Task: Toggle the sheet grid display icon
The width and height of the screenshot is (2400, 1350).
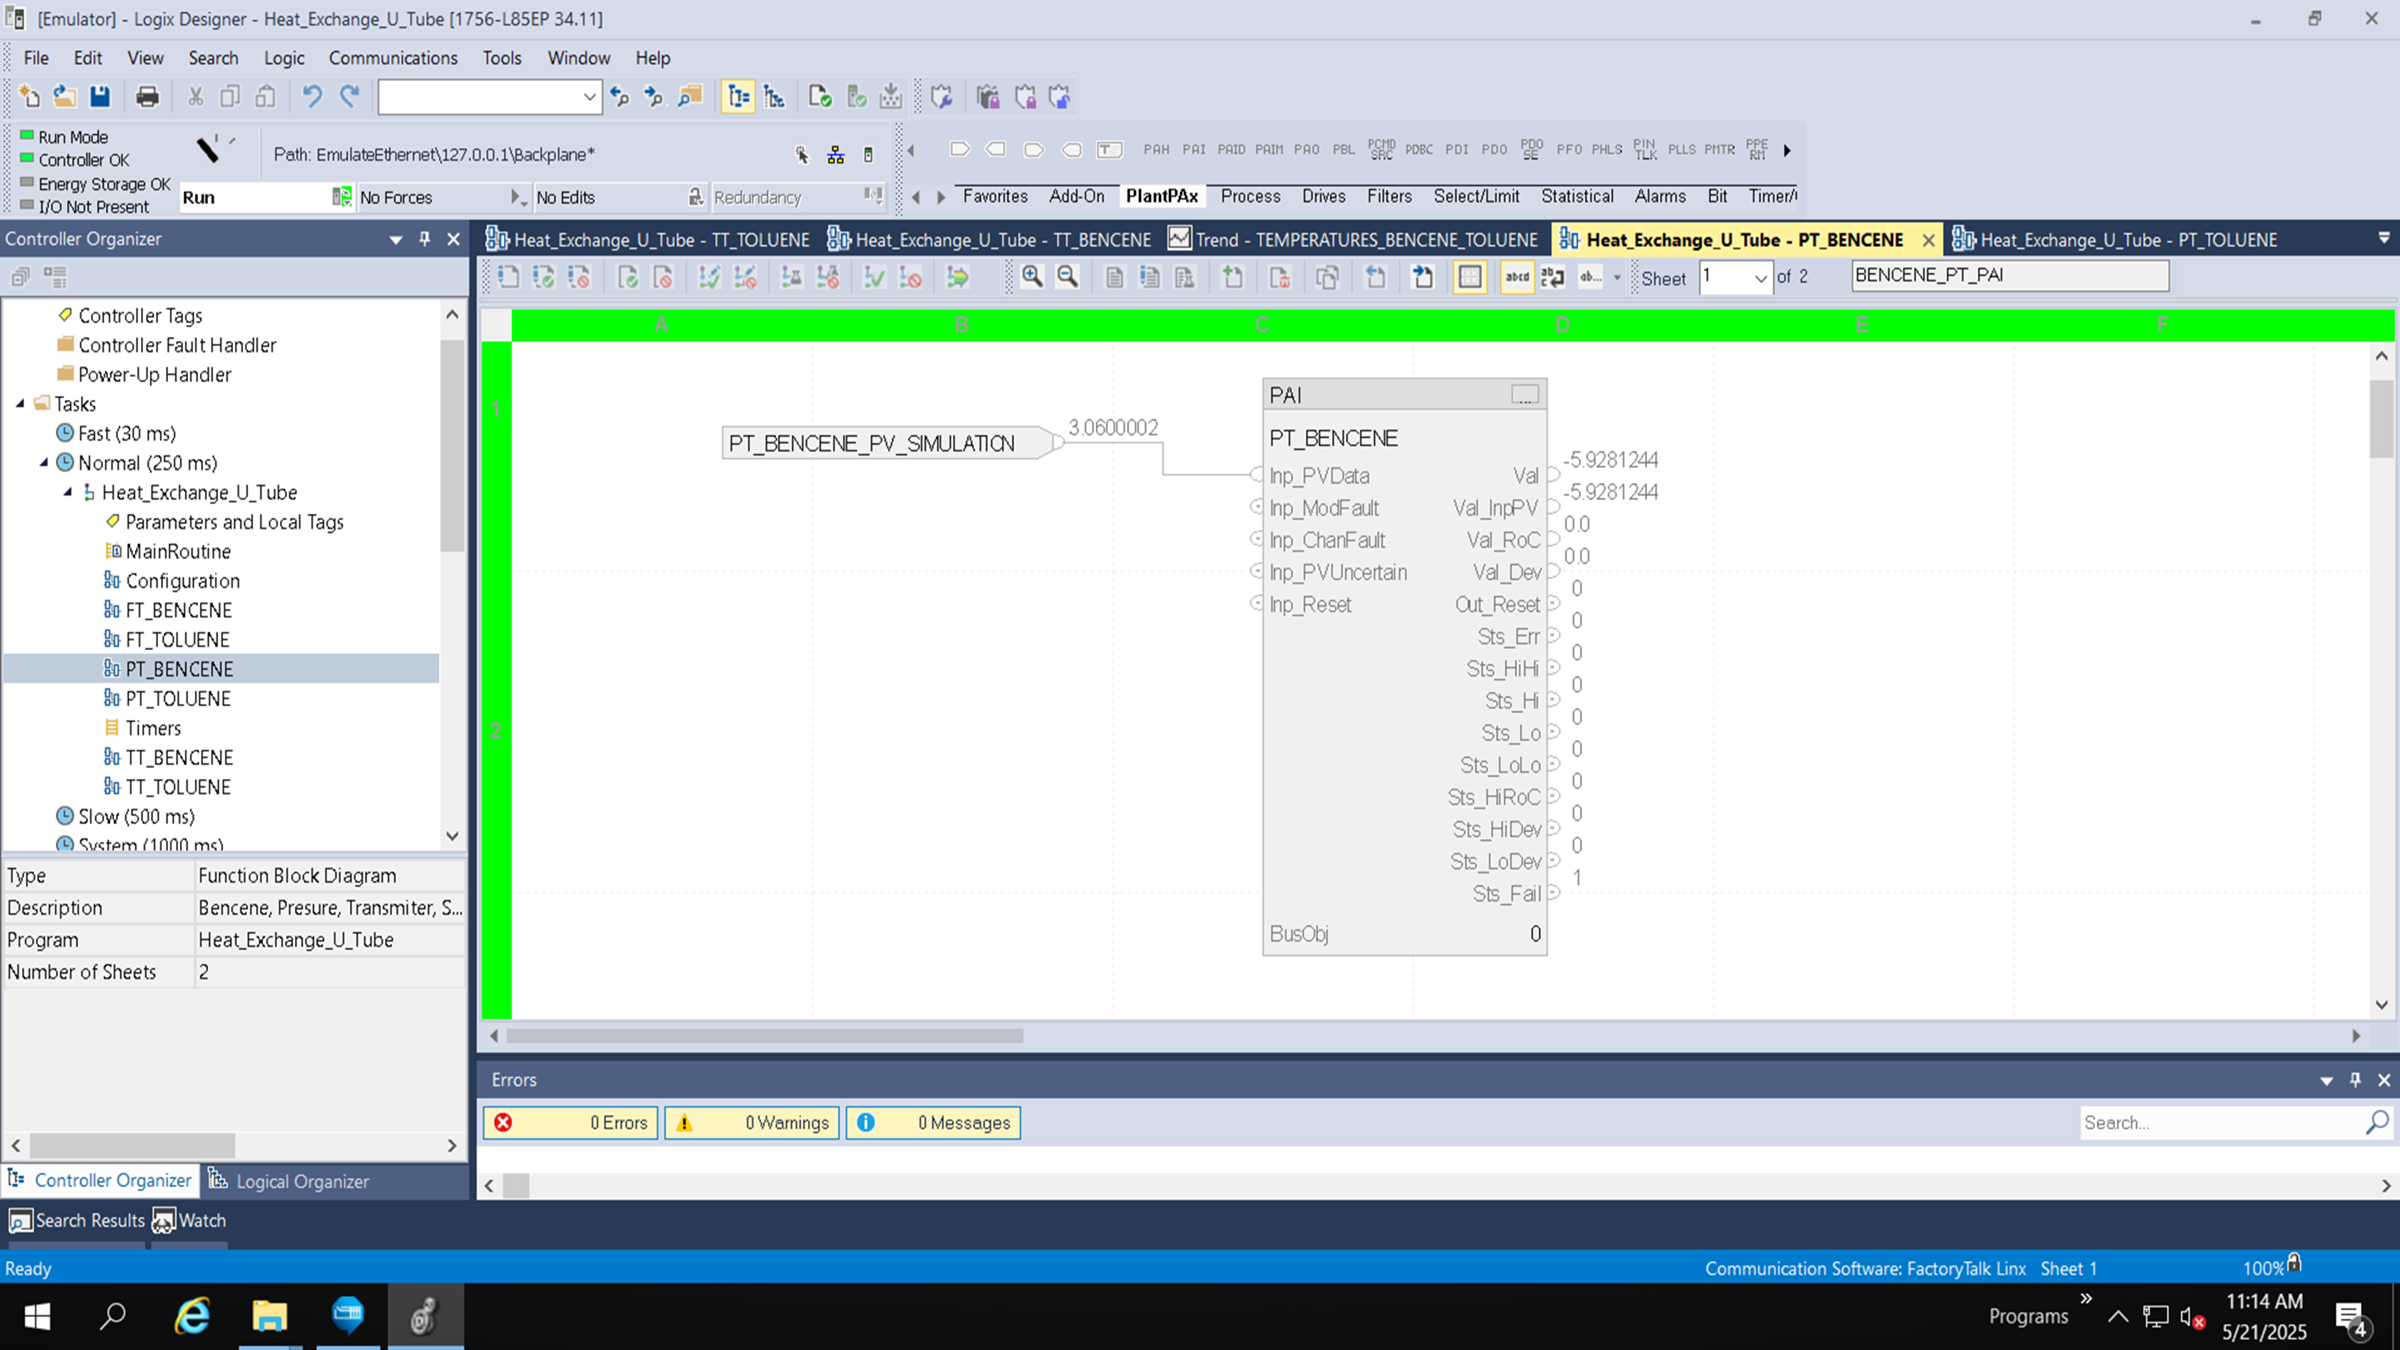Action: 1470,277
